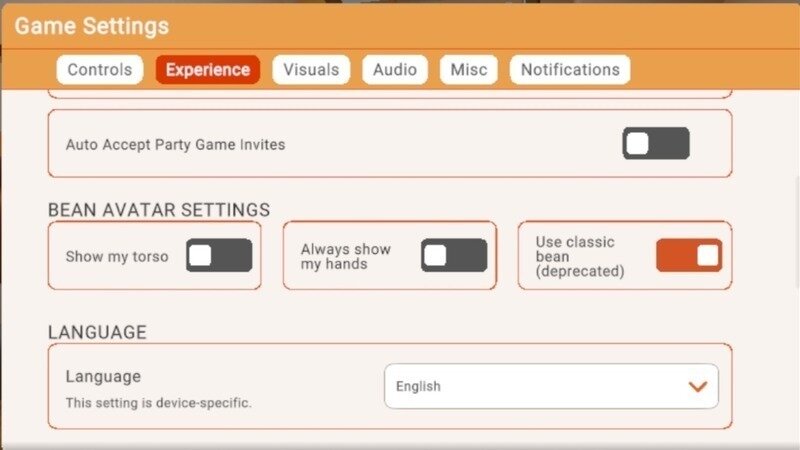Go to the Audio settings tab
Viewport: 800px width, 450px height.
coord(395,70)
